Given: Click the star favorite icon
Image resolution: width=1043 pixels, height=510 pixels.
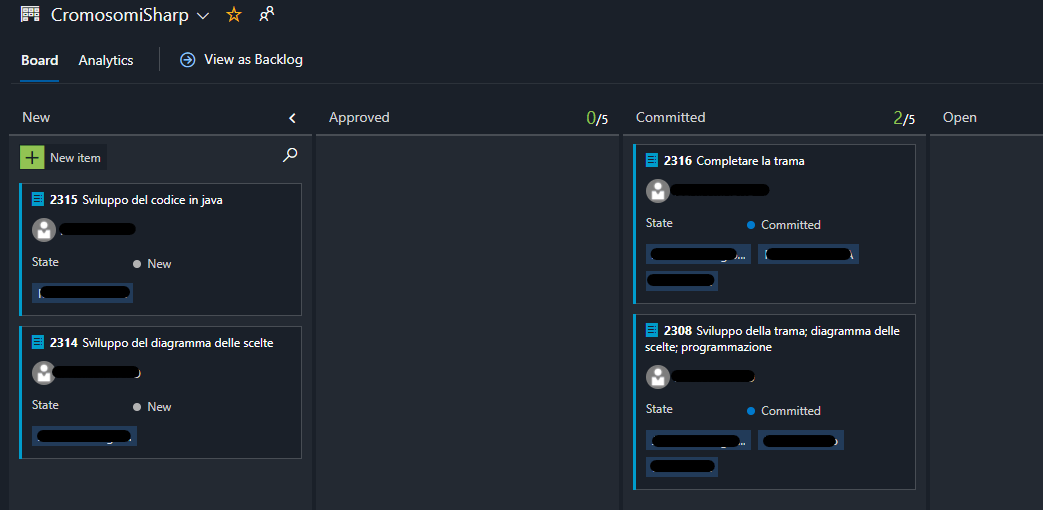Looking at the screenshot, I should 233,15.
